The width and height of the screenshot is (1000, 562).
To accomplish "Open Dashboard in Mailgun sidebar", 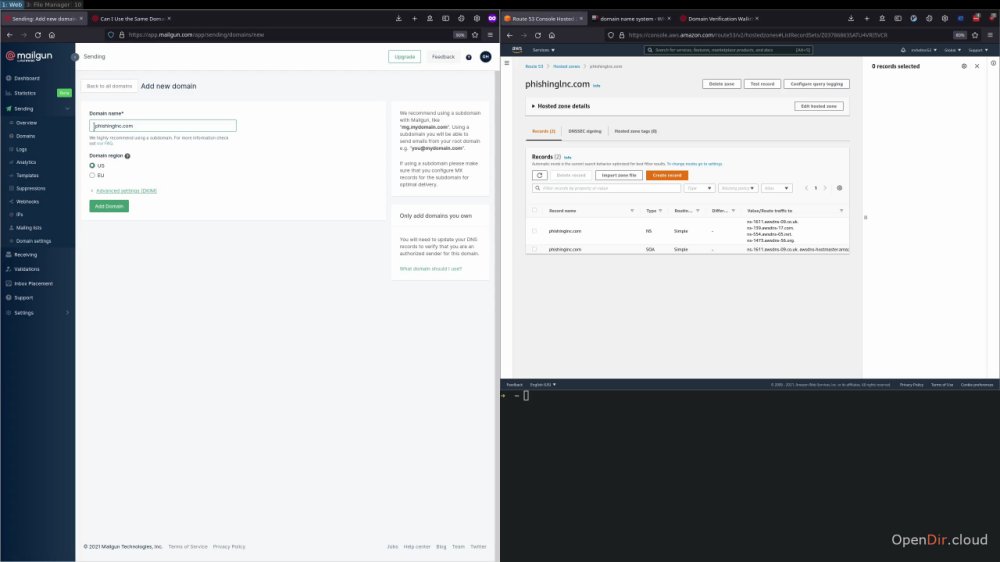I will (27, 78).
